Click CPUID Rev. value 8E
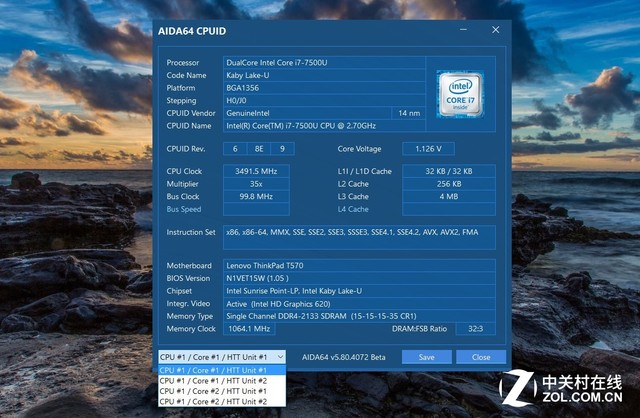Image resolution: width=640 pixels, height=418 pixels. coord(259,149)
